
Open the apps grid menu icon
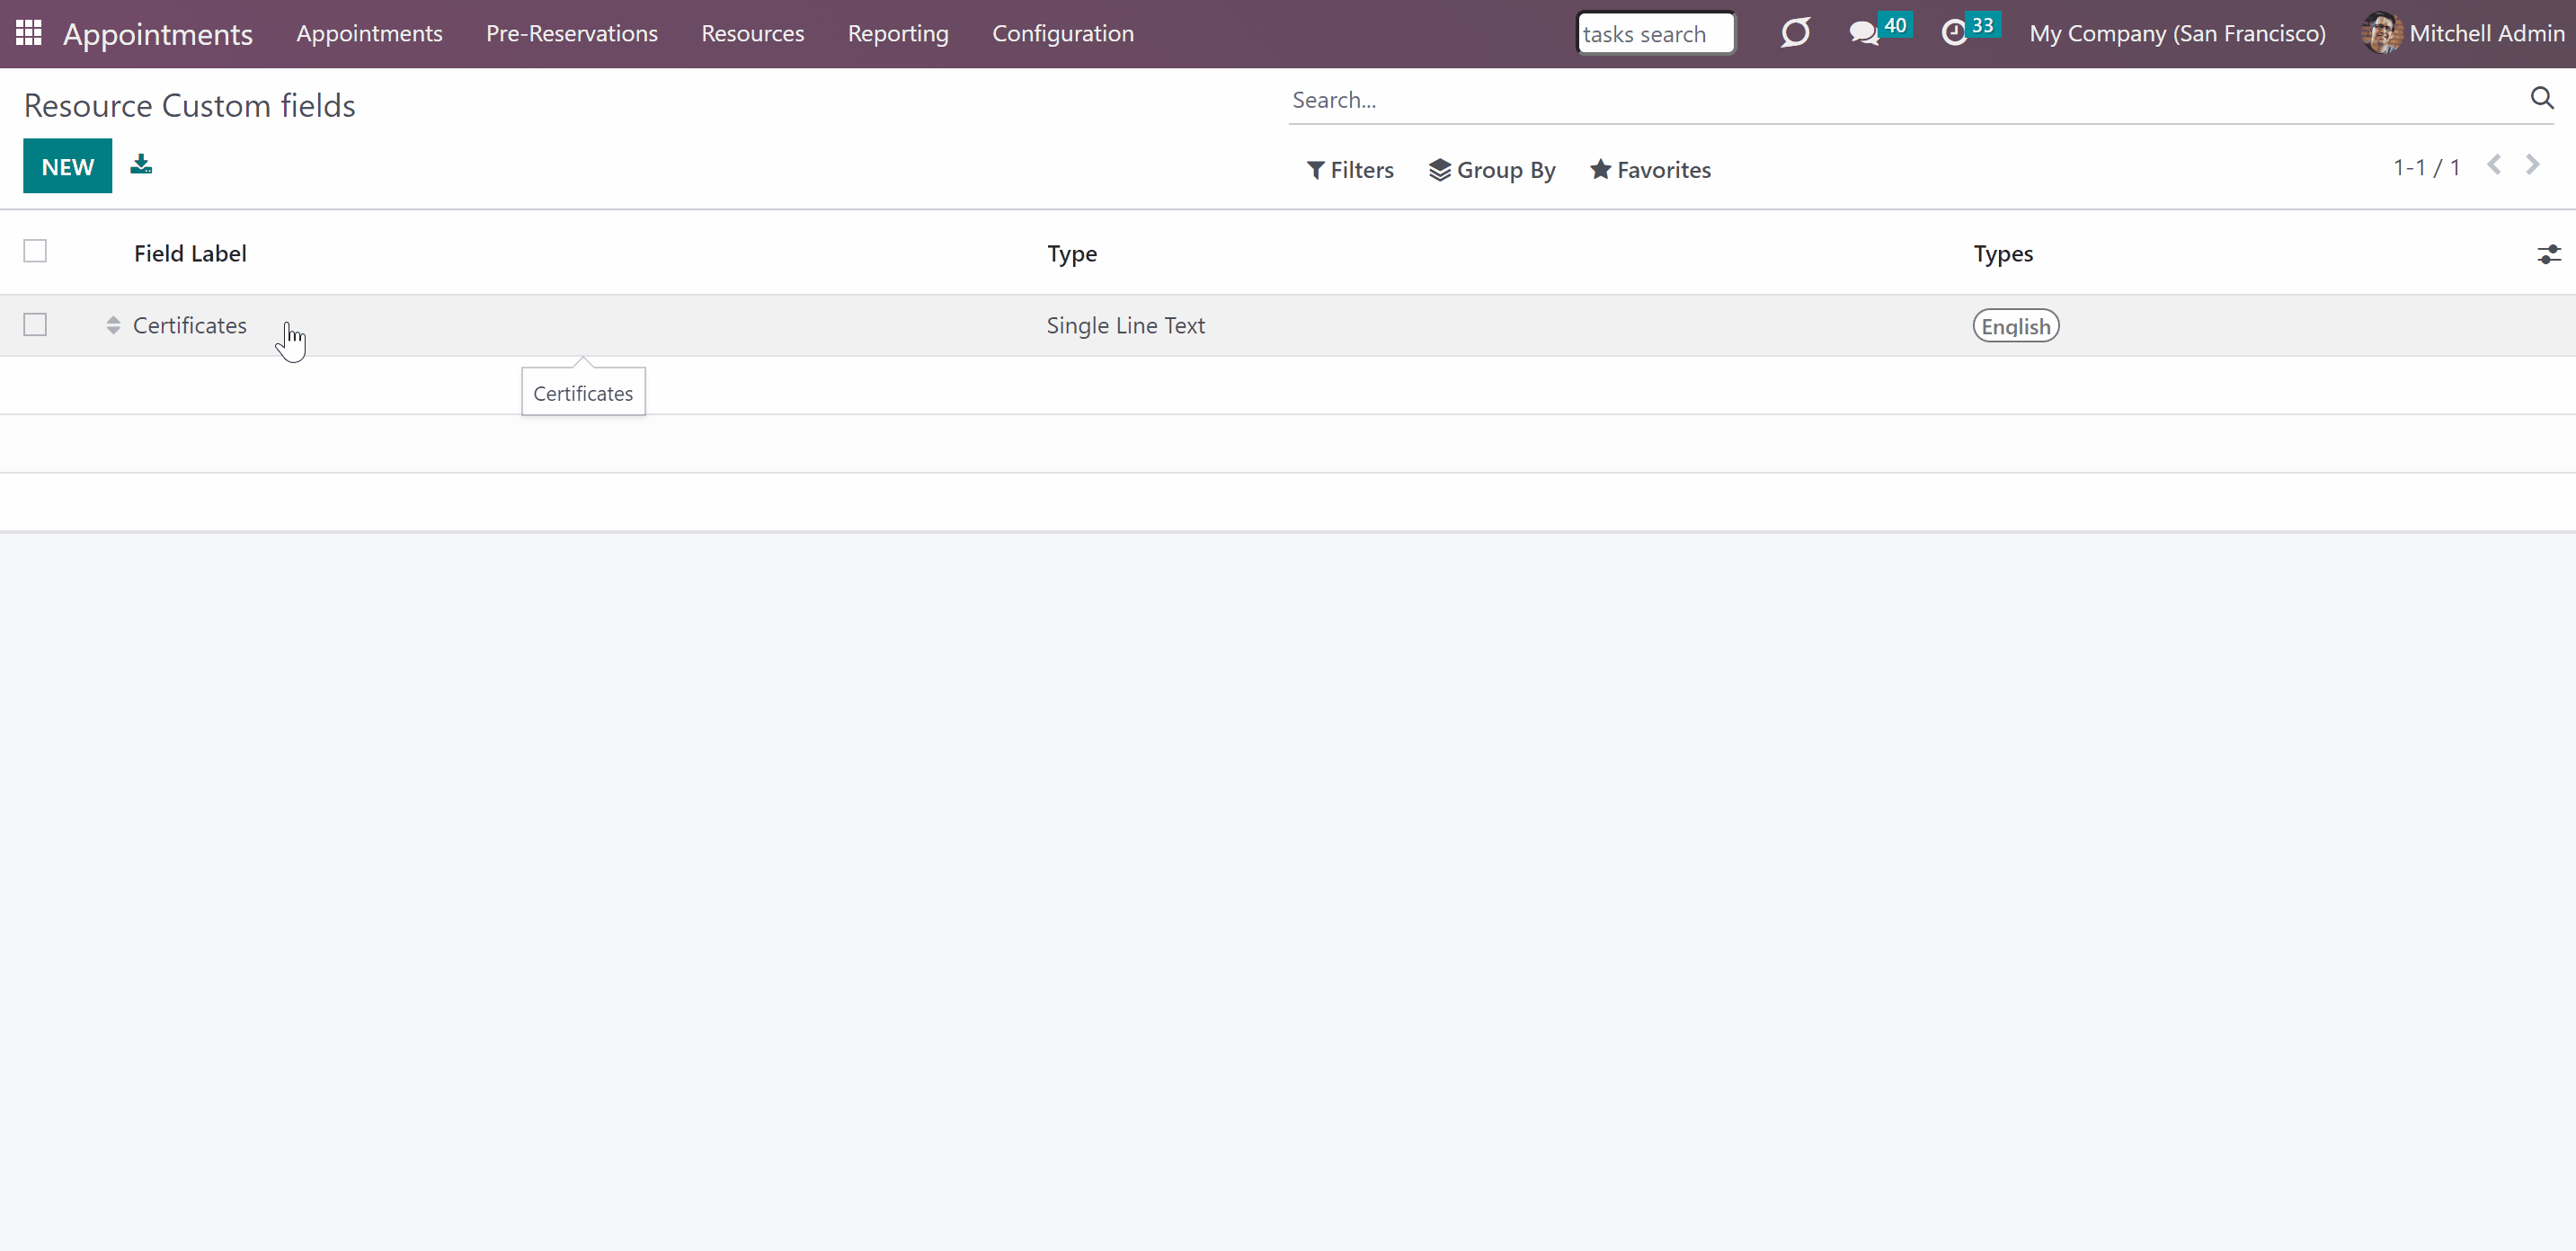pyautogui.click(x=28, y=33)
